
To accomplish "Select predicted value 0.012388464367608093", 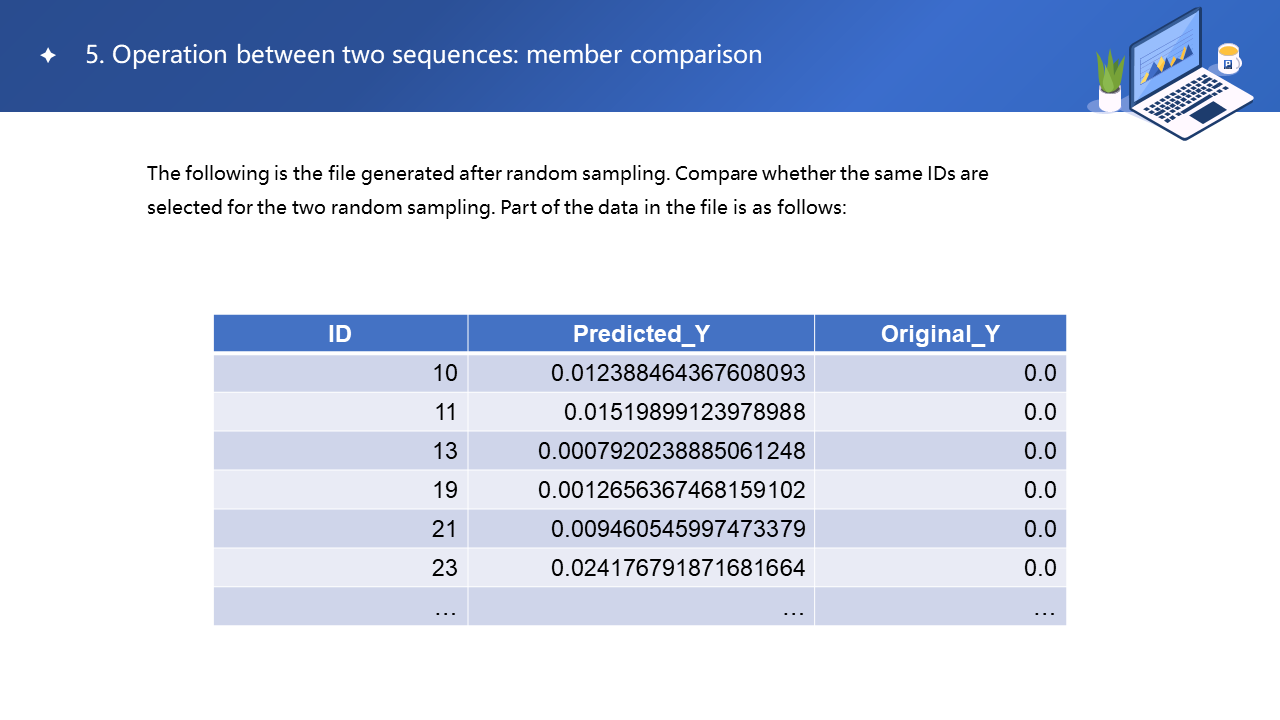I will pos(678,373).
